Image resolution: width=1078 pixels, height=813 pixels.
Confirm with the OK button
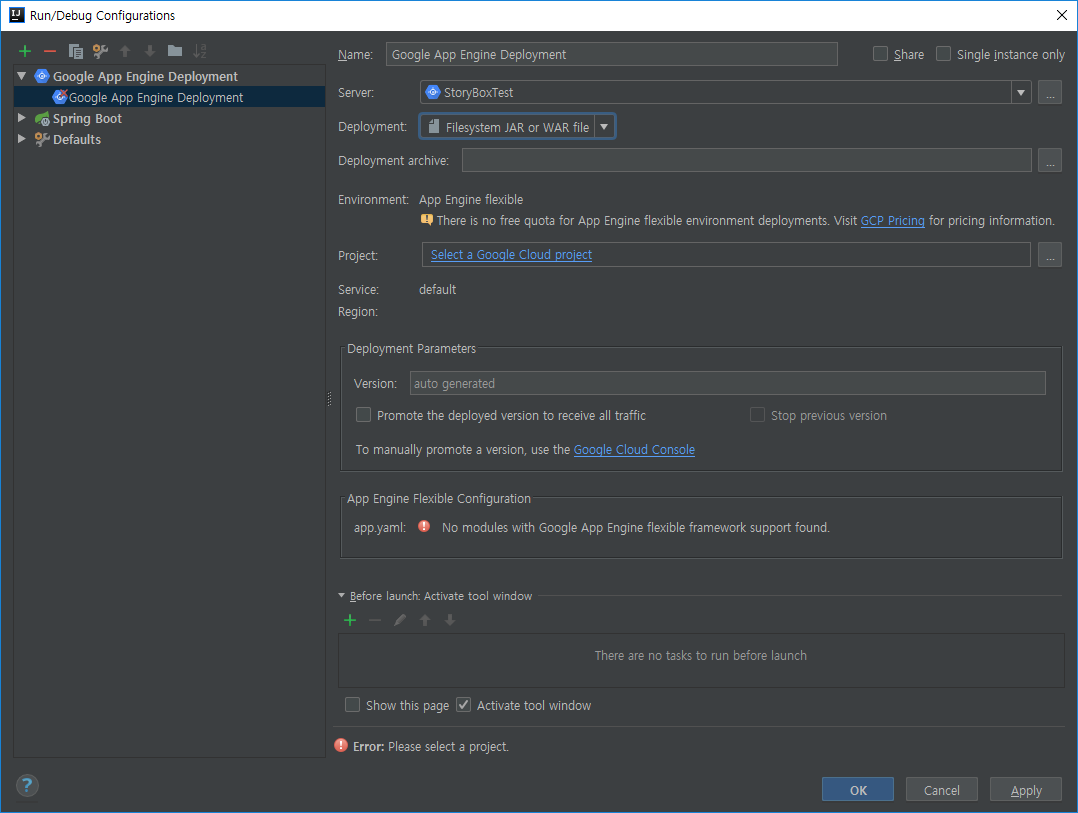858,790
